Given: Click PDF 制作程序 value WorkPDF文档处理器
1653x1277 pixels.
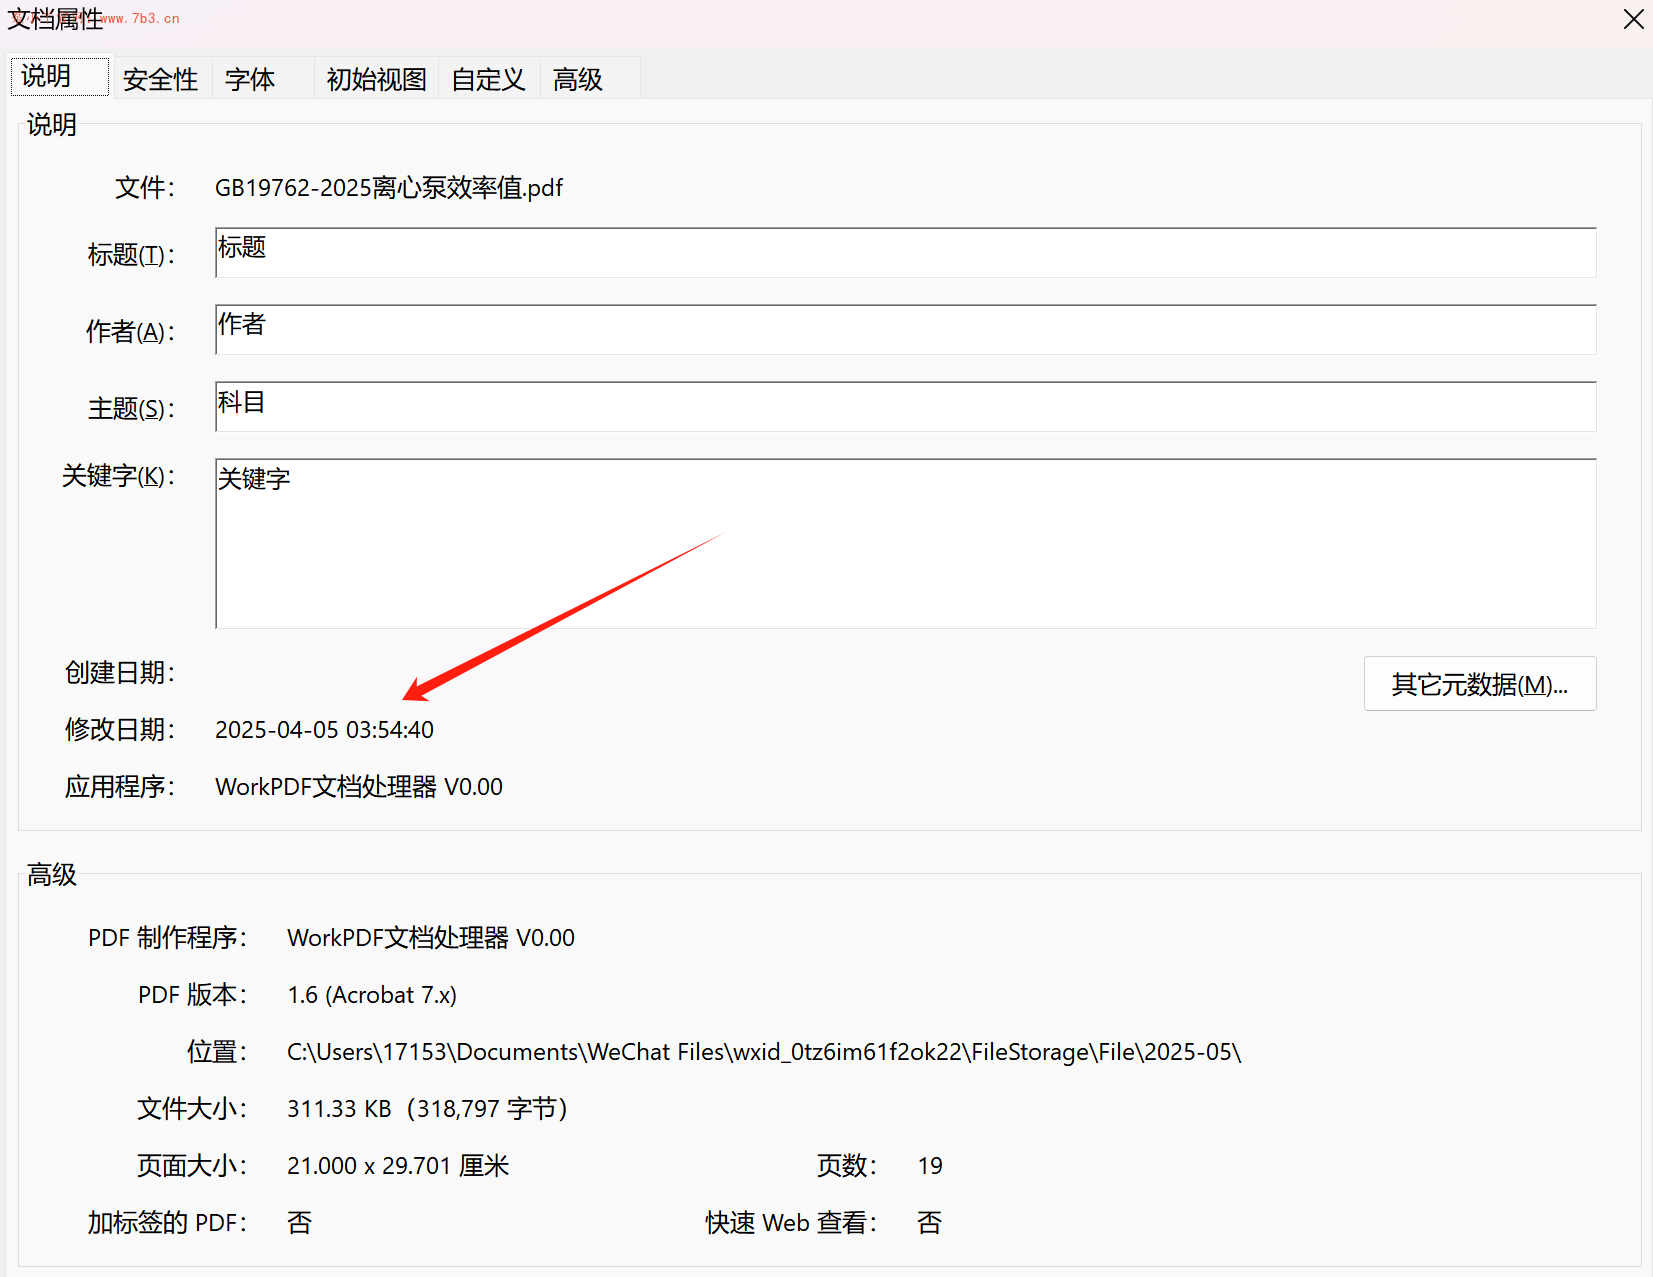Looking at the screenshot, I should pos(431,938).
